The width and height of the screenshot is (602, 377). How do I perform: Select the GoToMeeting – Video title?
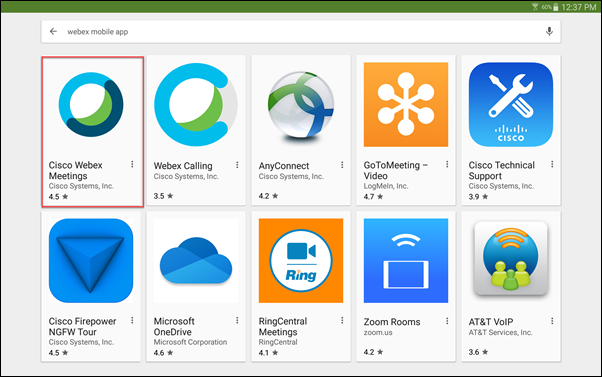point(395,170)
